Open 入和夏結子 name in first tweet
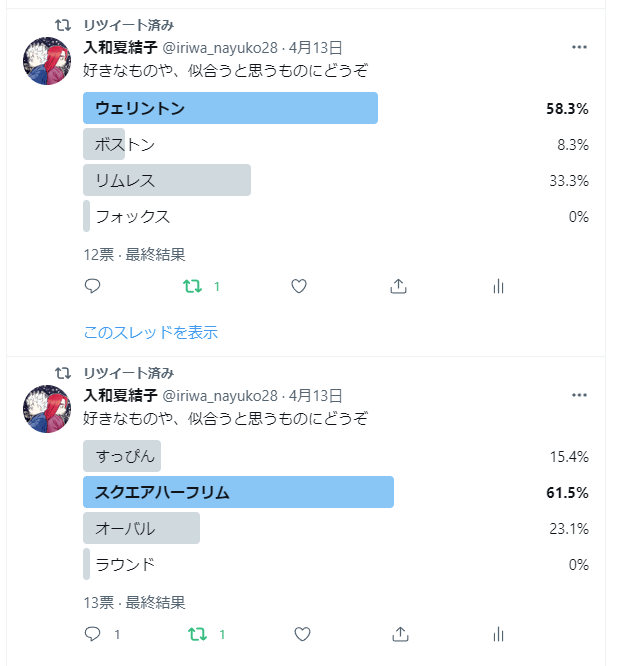 tap(121, 48)
